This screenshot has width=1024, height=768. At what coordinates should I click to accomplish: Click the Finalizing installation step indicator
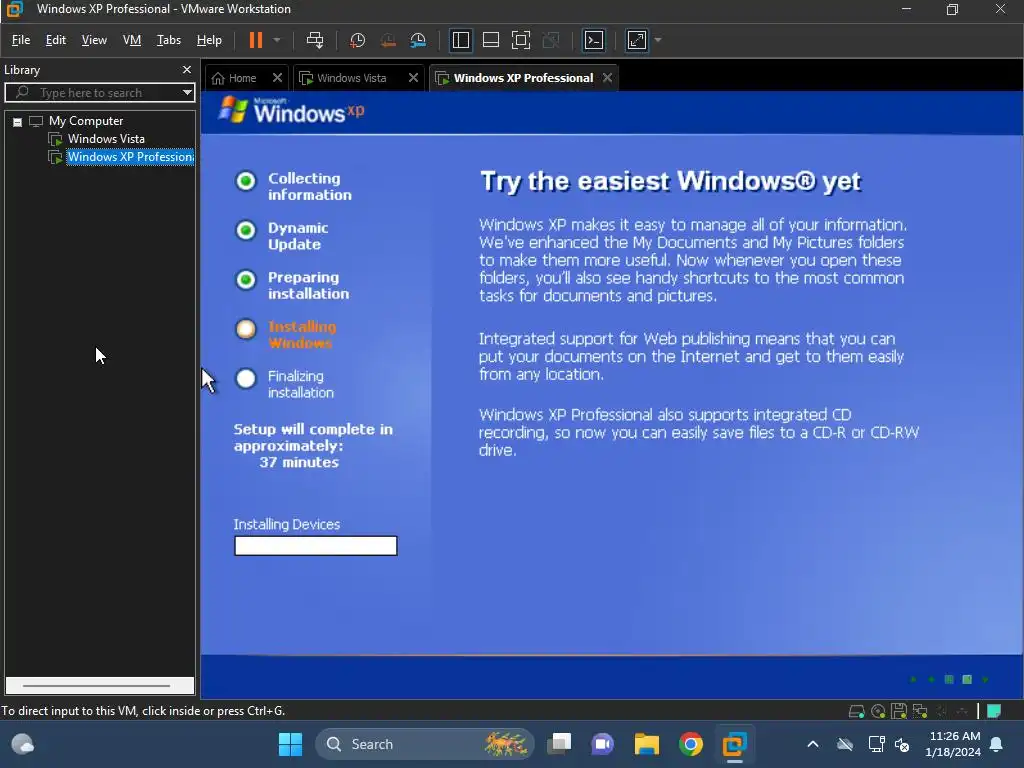(x=246, y=379)
